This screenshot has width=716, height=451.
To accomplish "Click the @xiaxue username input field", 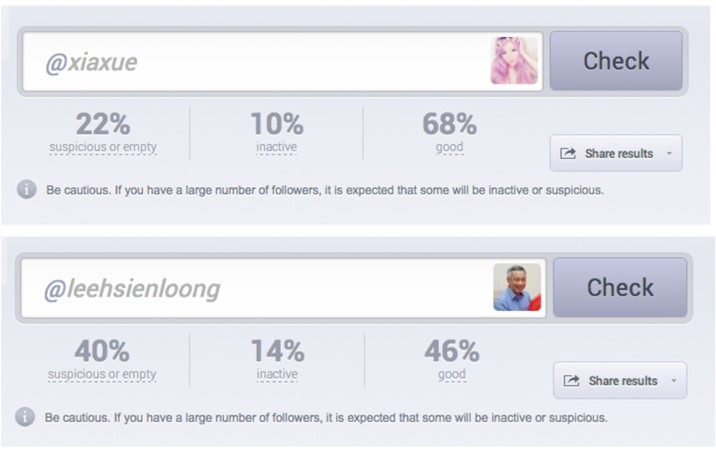I will point(283,61).
